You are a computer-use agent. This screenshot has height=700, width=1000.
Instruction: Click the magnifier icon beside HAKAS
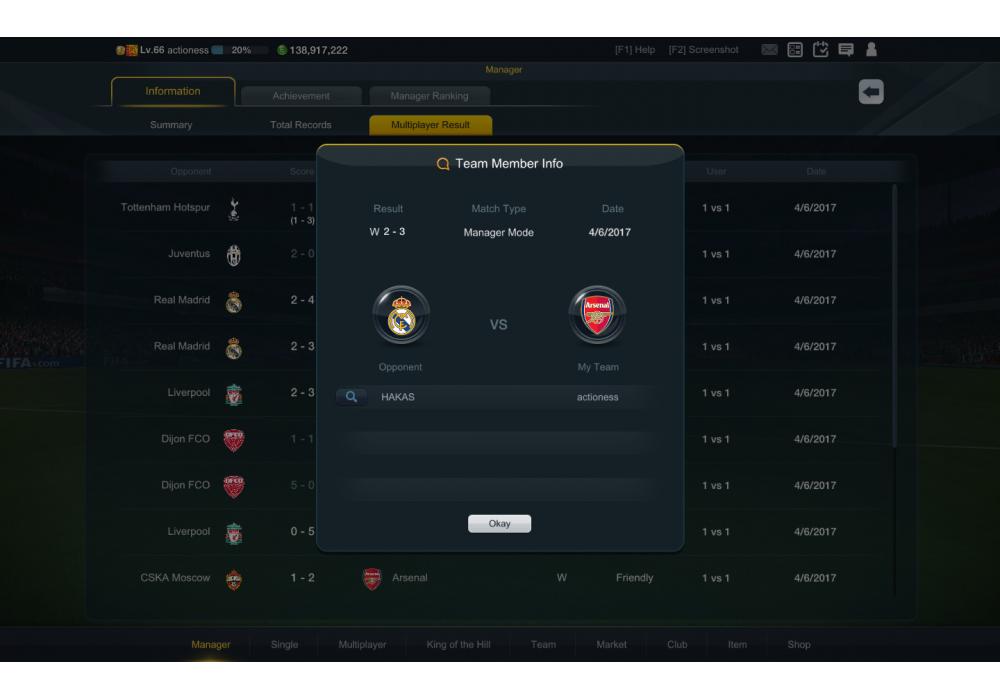point(351,397)
